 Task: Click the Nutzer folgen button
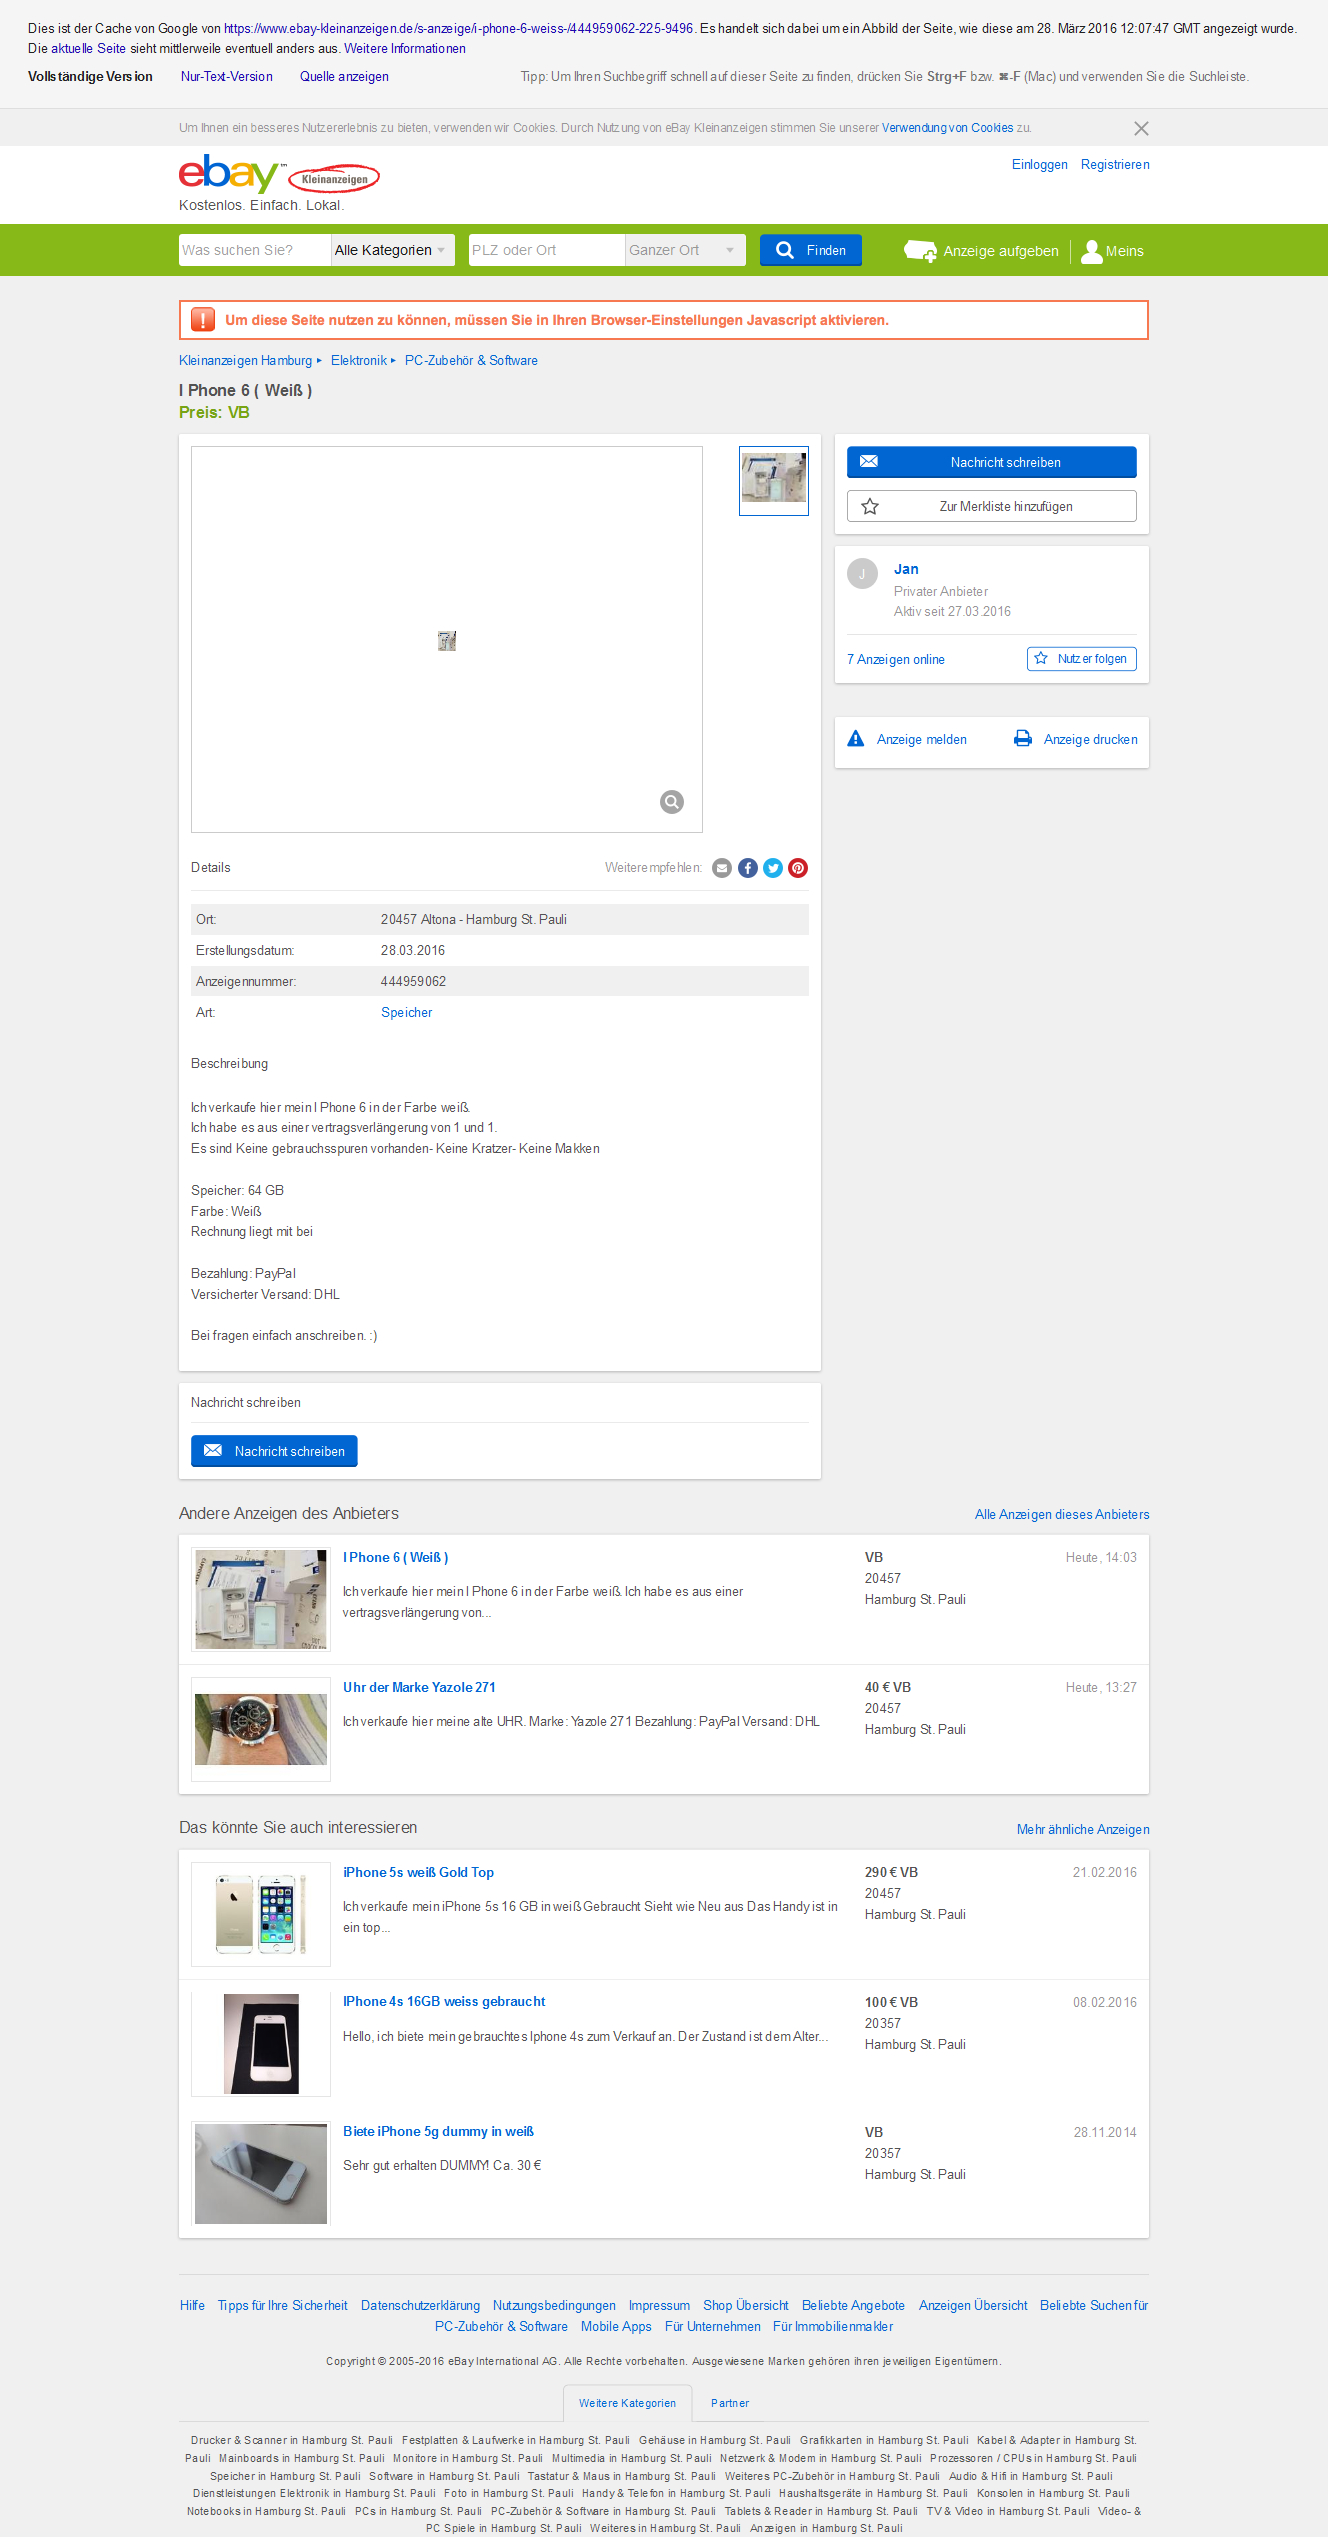pyautogui.click(x=1082, y=659)
